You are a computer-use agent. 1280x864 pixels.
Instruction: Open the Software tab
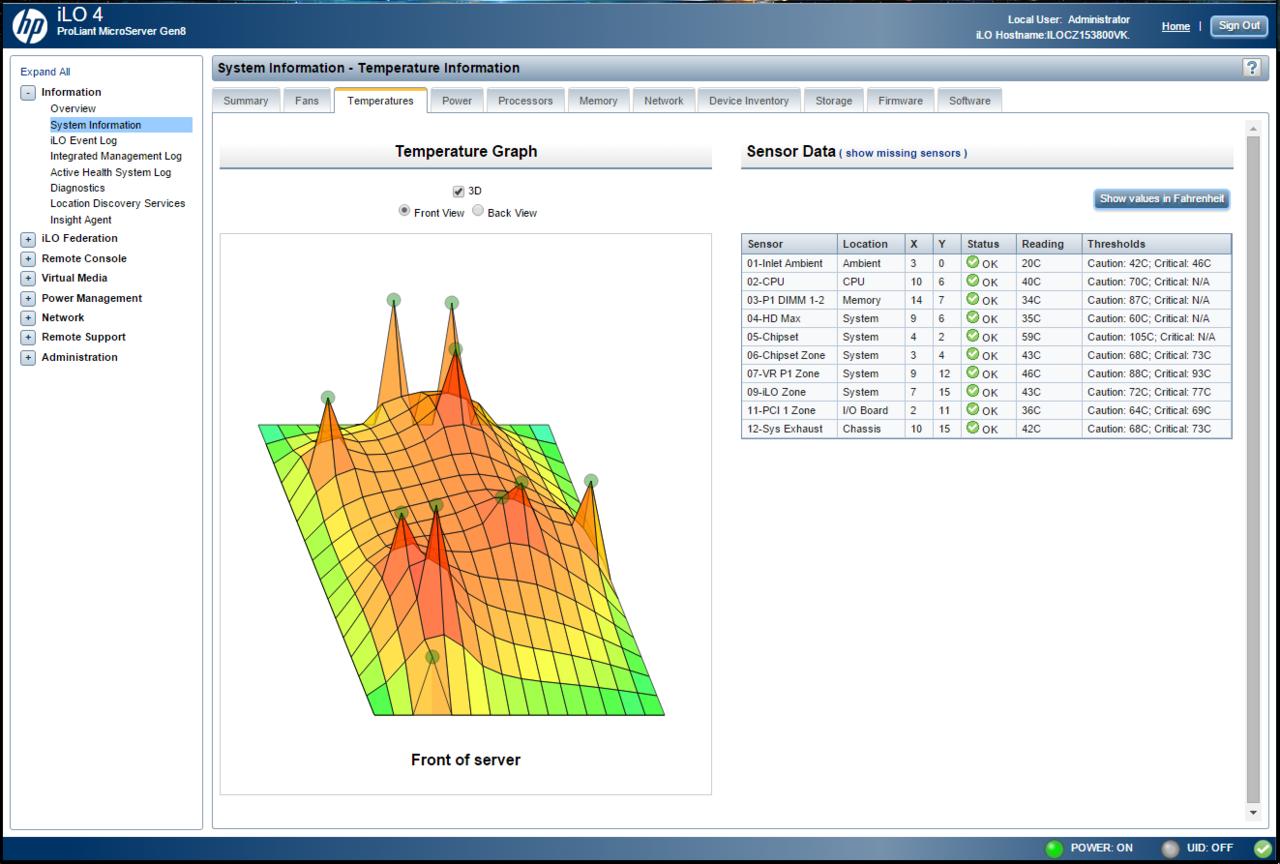click(x=970, y=101)
